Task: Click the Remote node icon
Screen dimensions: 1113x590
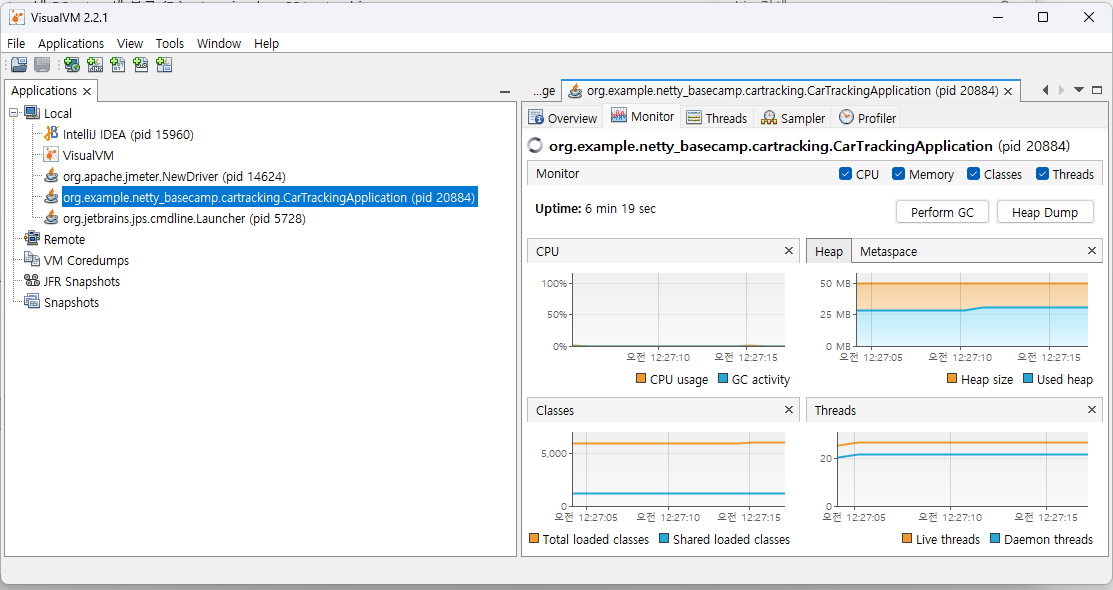Action: 32,239
